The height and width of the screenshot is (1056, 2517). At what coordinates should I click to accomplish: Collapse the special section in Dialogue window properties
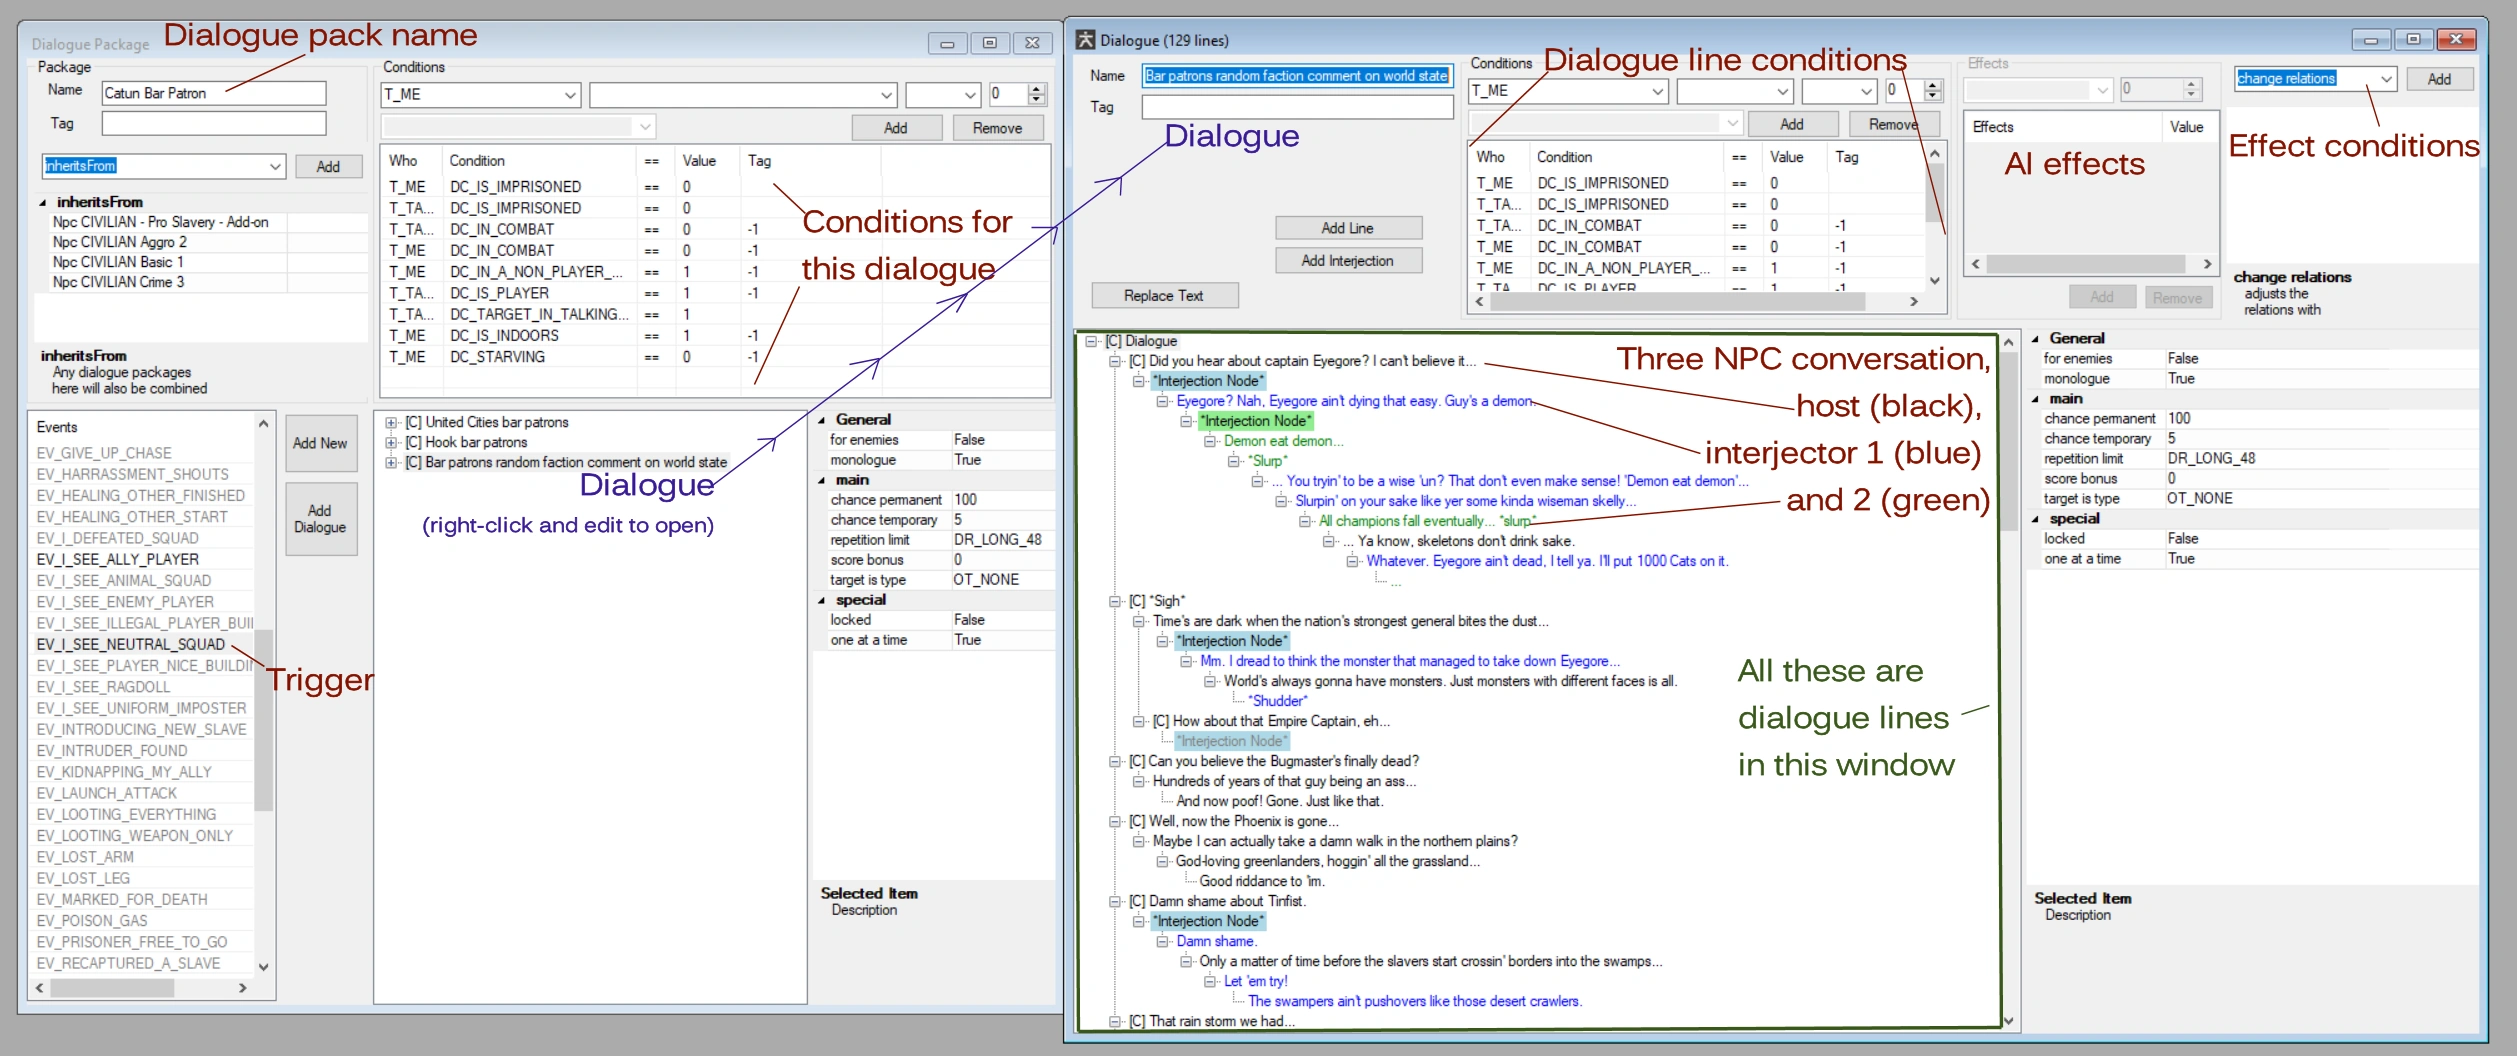click(2036, 519)
